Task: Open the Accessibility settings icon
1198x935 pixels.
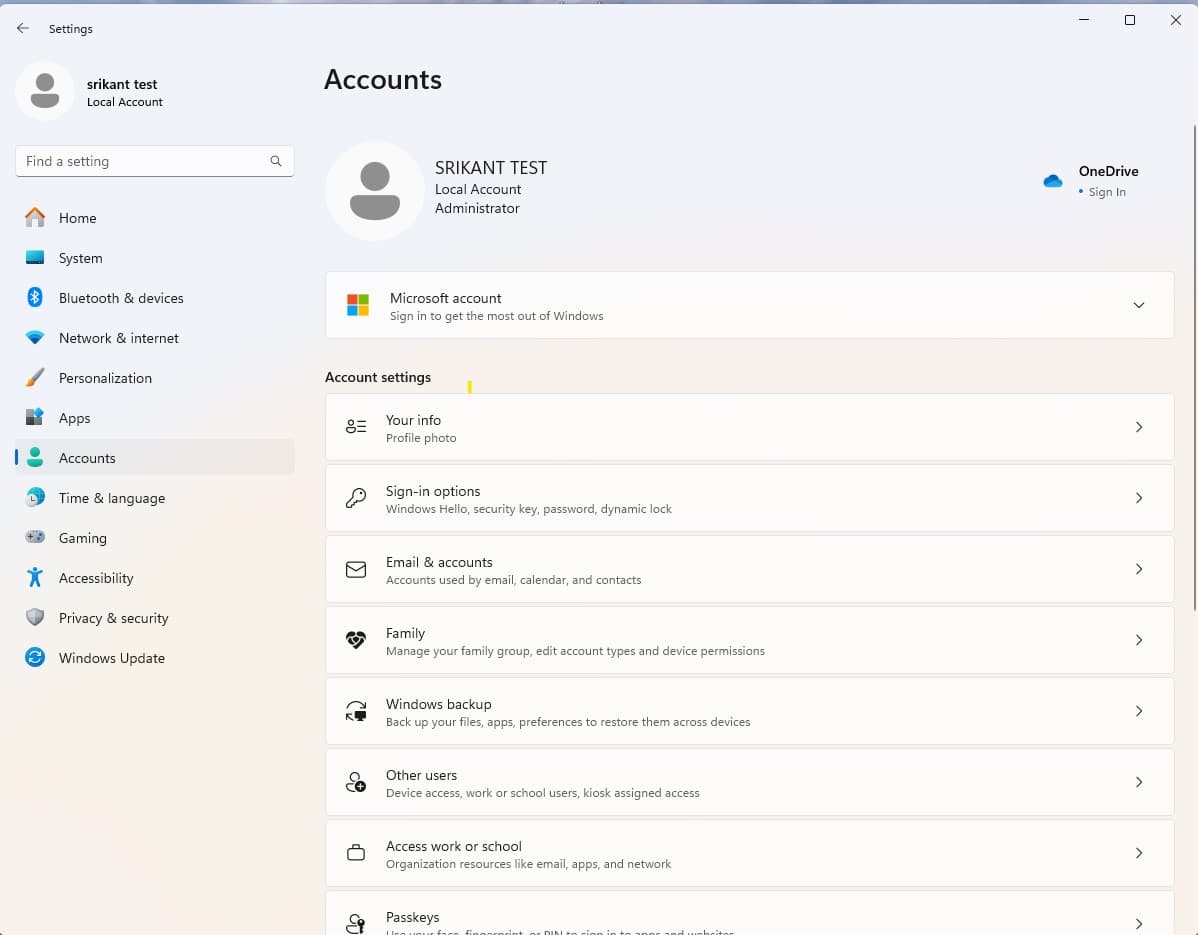Action: pyautogui.click(x=34, y=577)
